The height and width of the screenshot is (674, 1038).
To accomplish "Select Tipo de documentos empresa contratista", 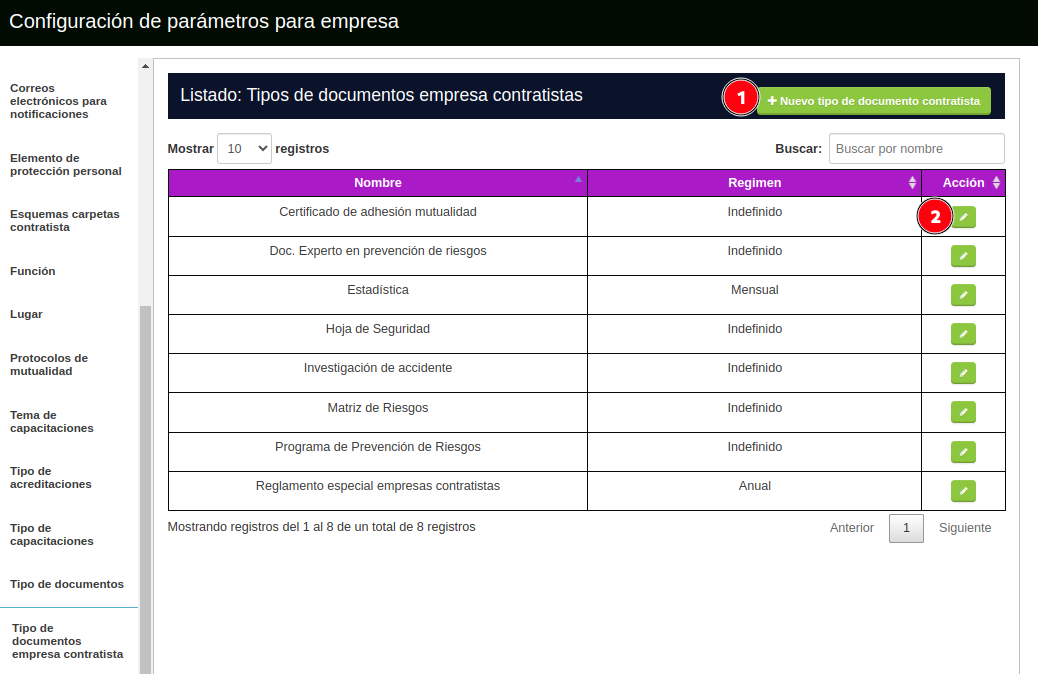I will point(68,641).
